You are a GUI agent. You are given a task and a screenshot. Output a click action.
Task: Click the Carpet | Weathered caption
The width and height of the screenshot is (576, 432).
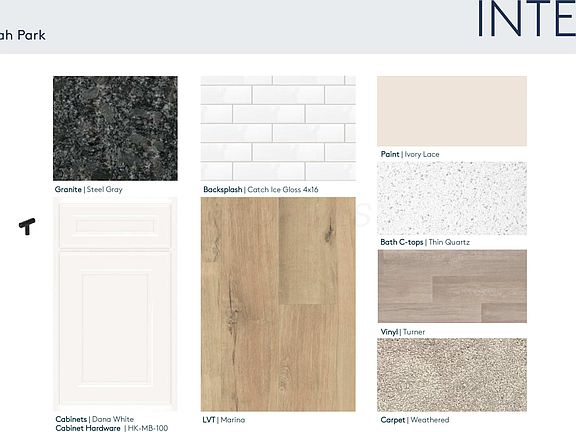pos(415,420)
